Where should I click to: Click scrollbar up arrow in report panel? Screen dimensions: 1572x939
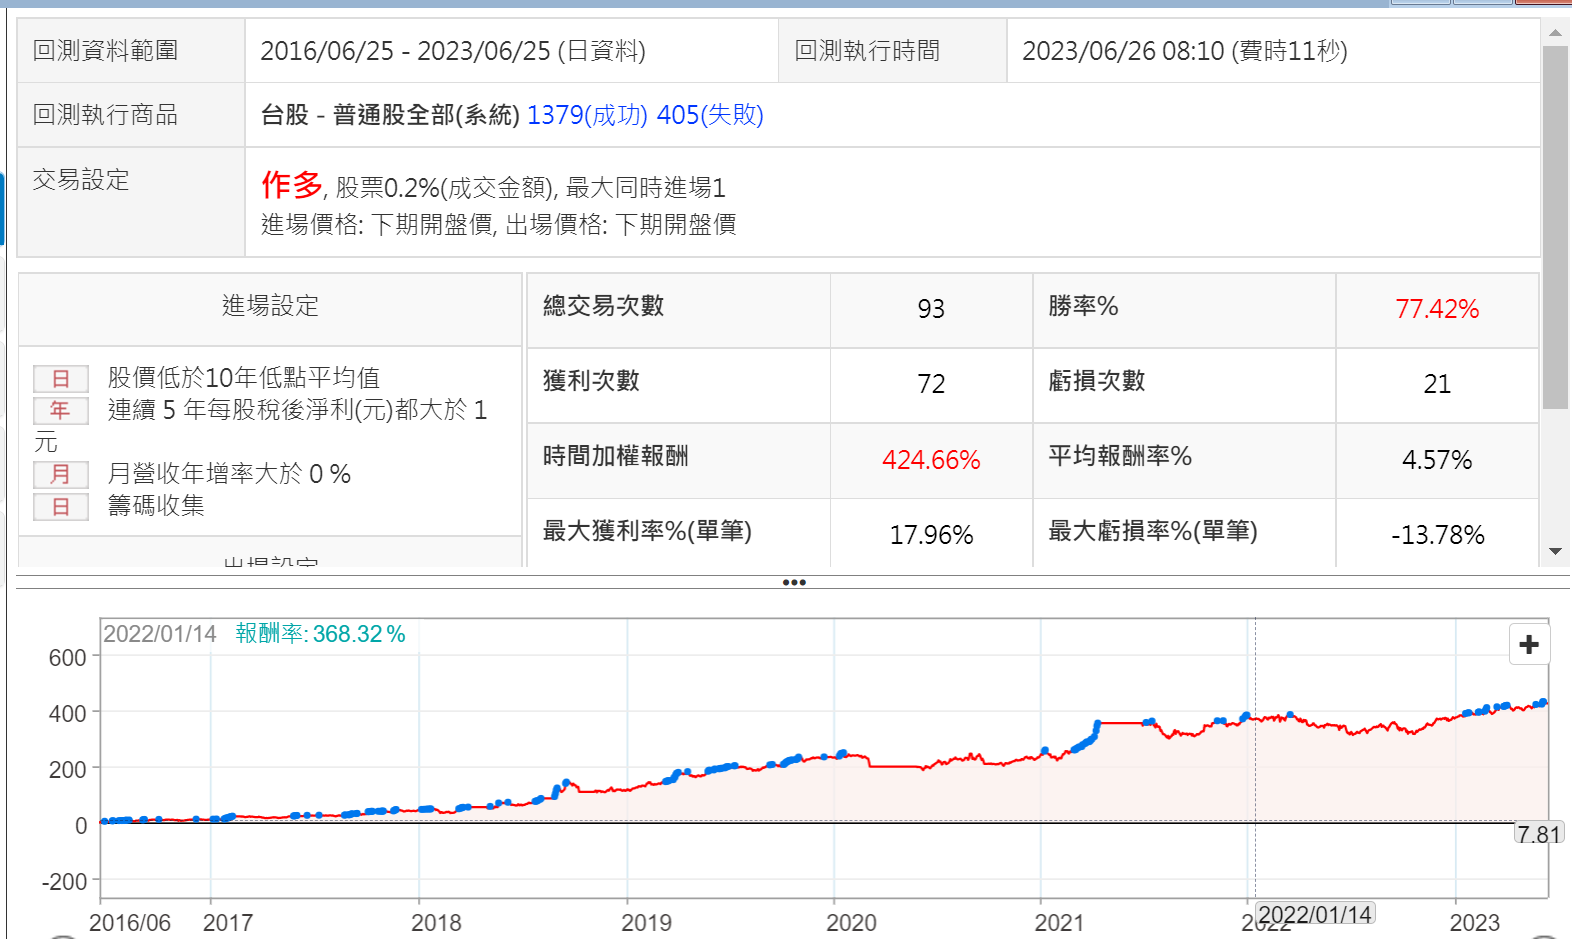point(1555,33)
